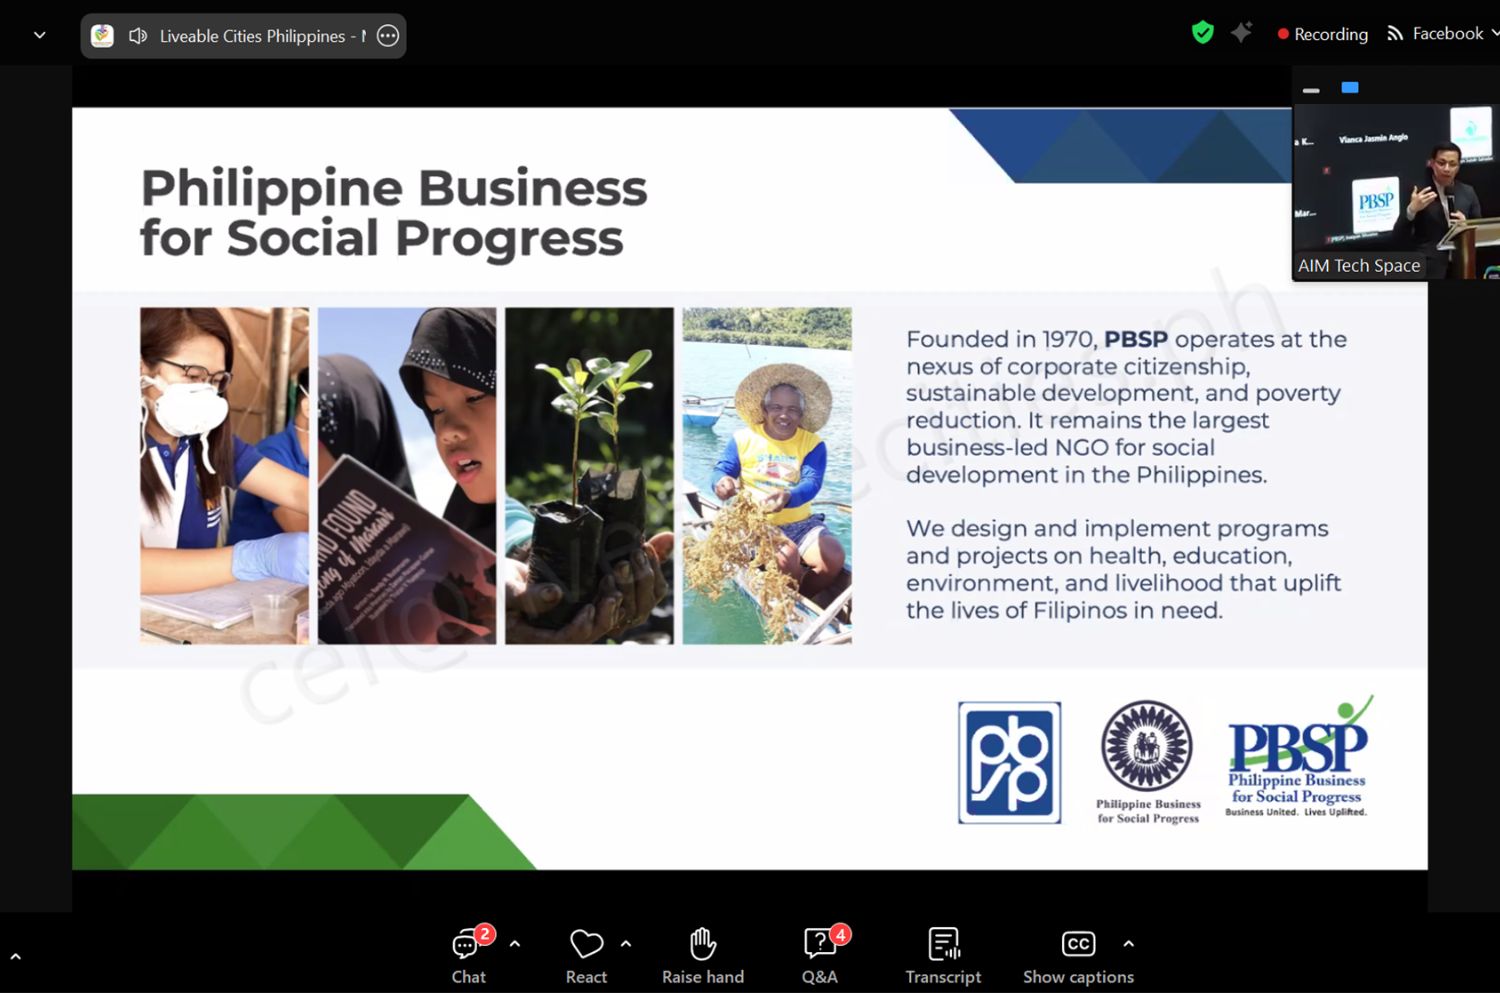Click the Recording indicator

pos(1322,34)
